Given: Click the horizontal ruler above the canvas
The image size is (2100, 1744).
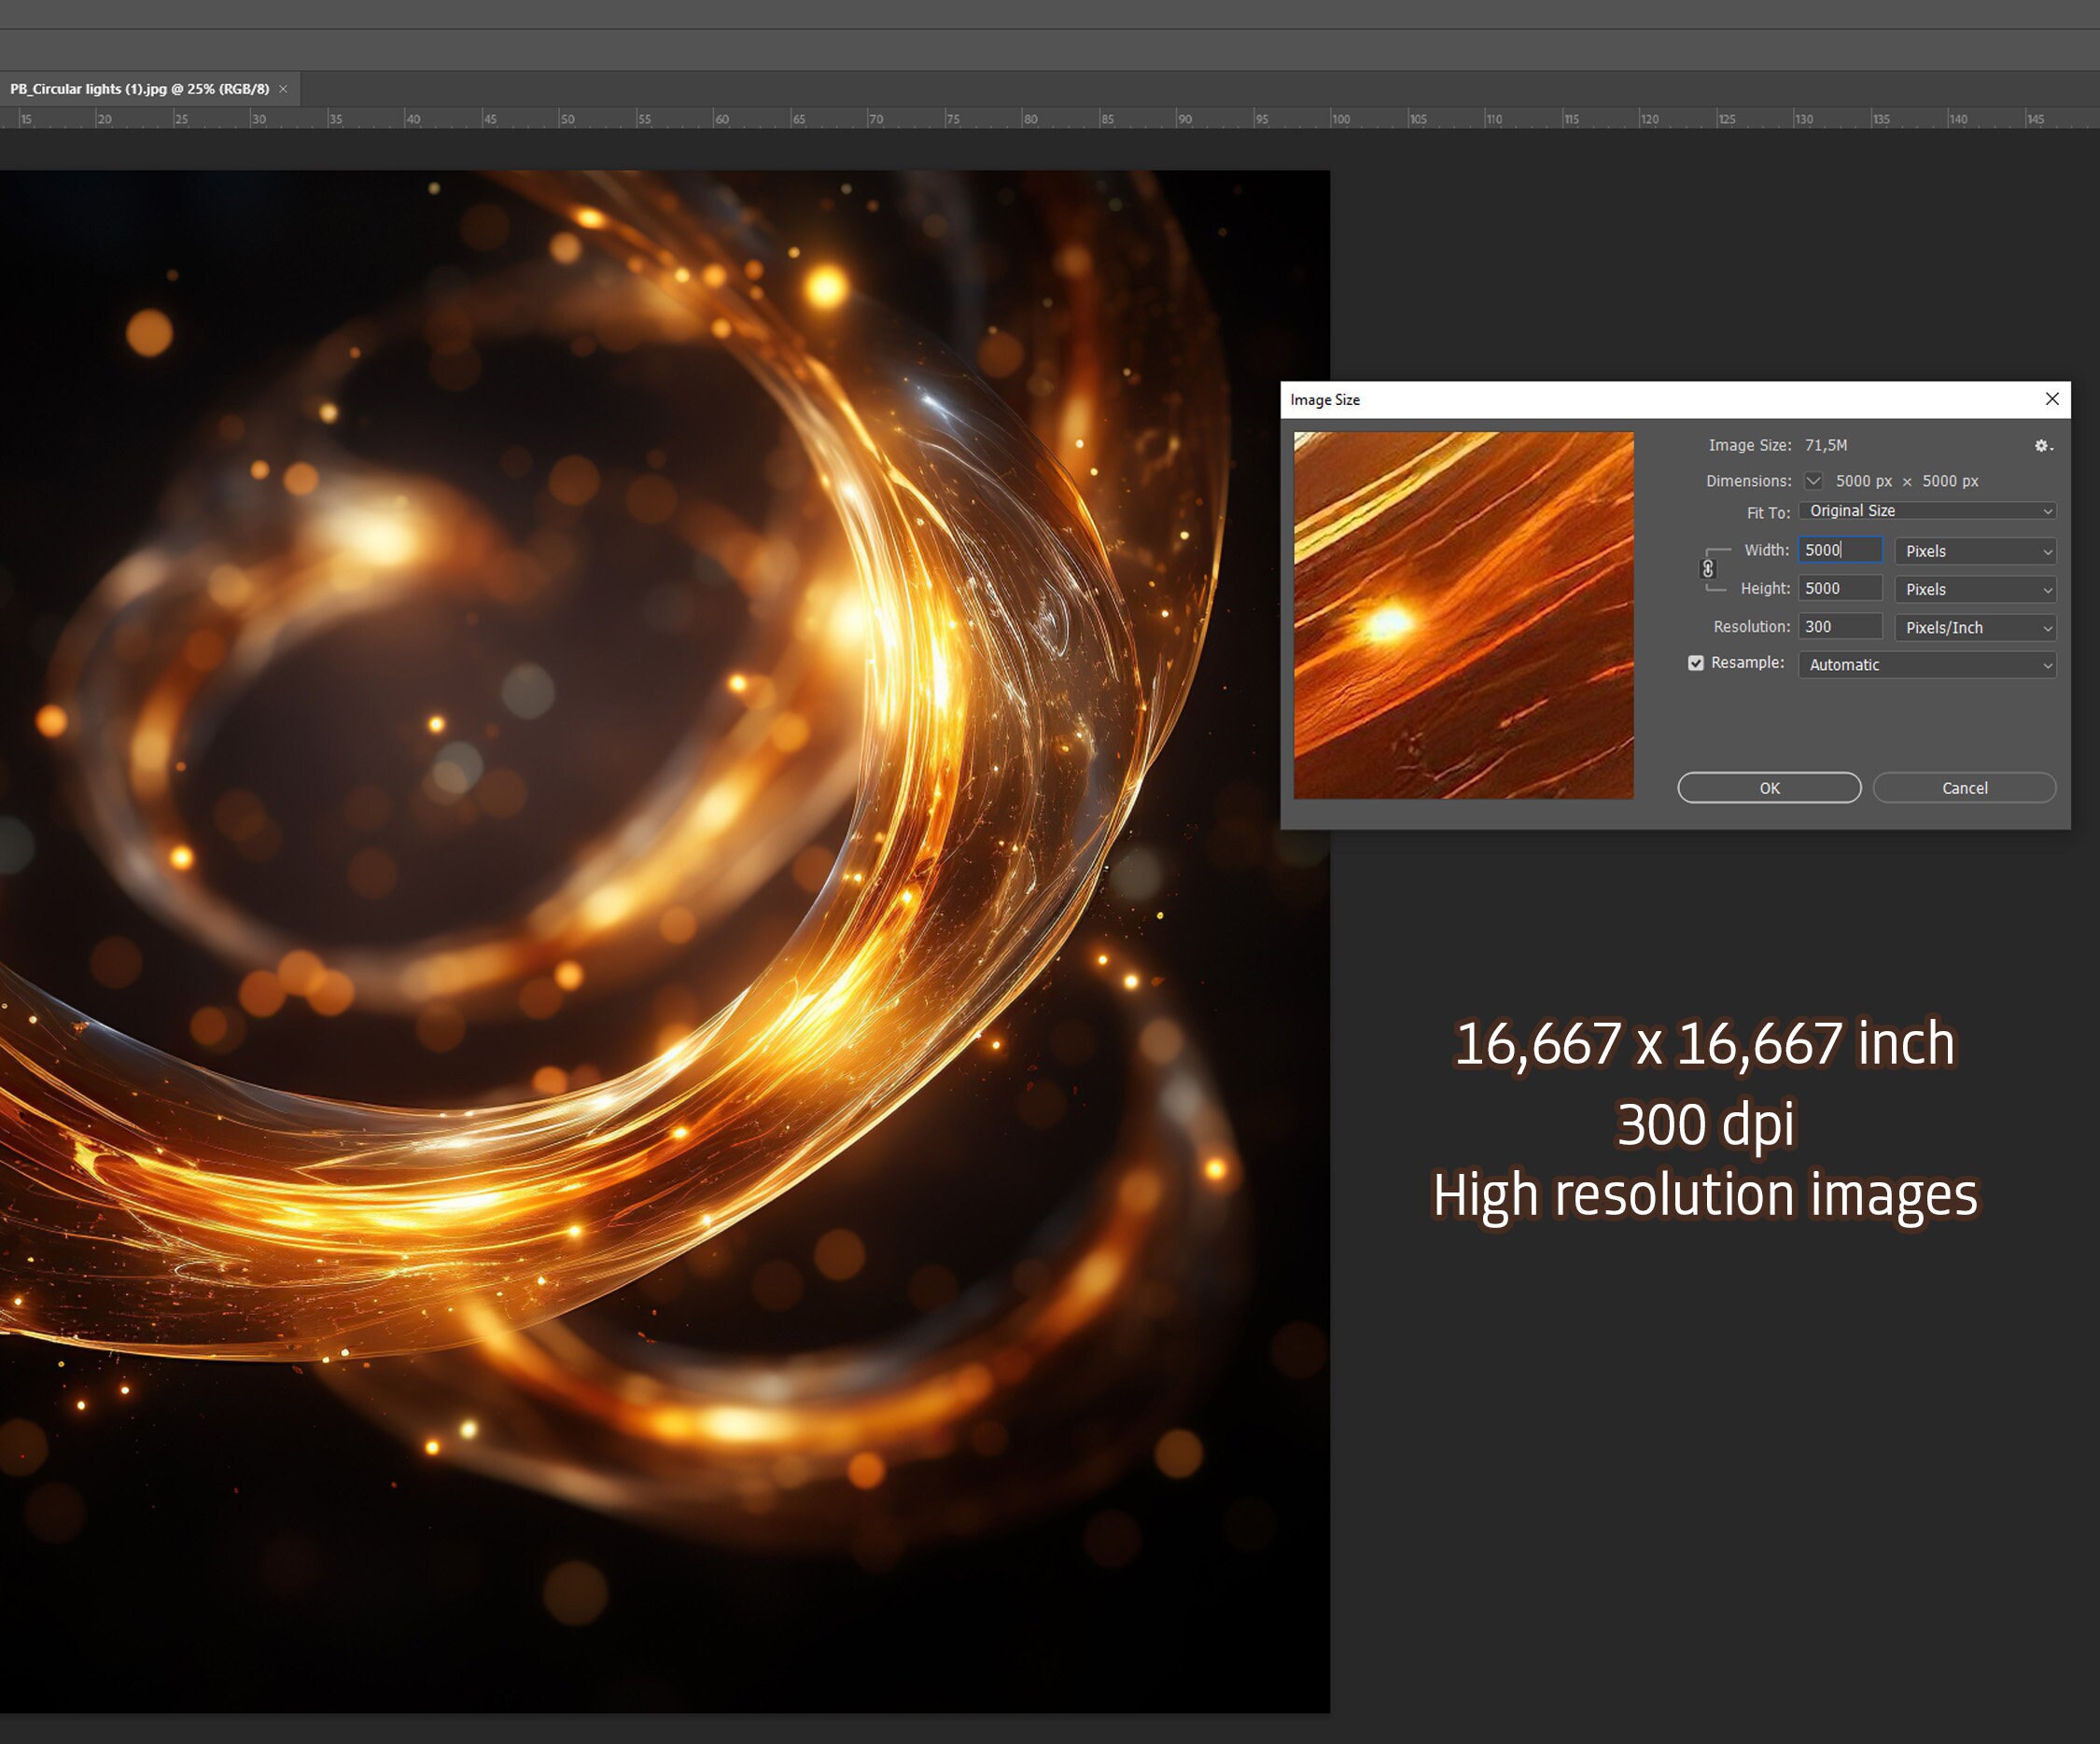Looking at the screenshot, I should pyautogui.click(x=600, y=118).
